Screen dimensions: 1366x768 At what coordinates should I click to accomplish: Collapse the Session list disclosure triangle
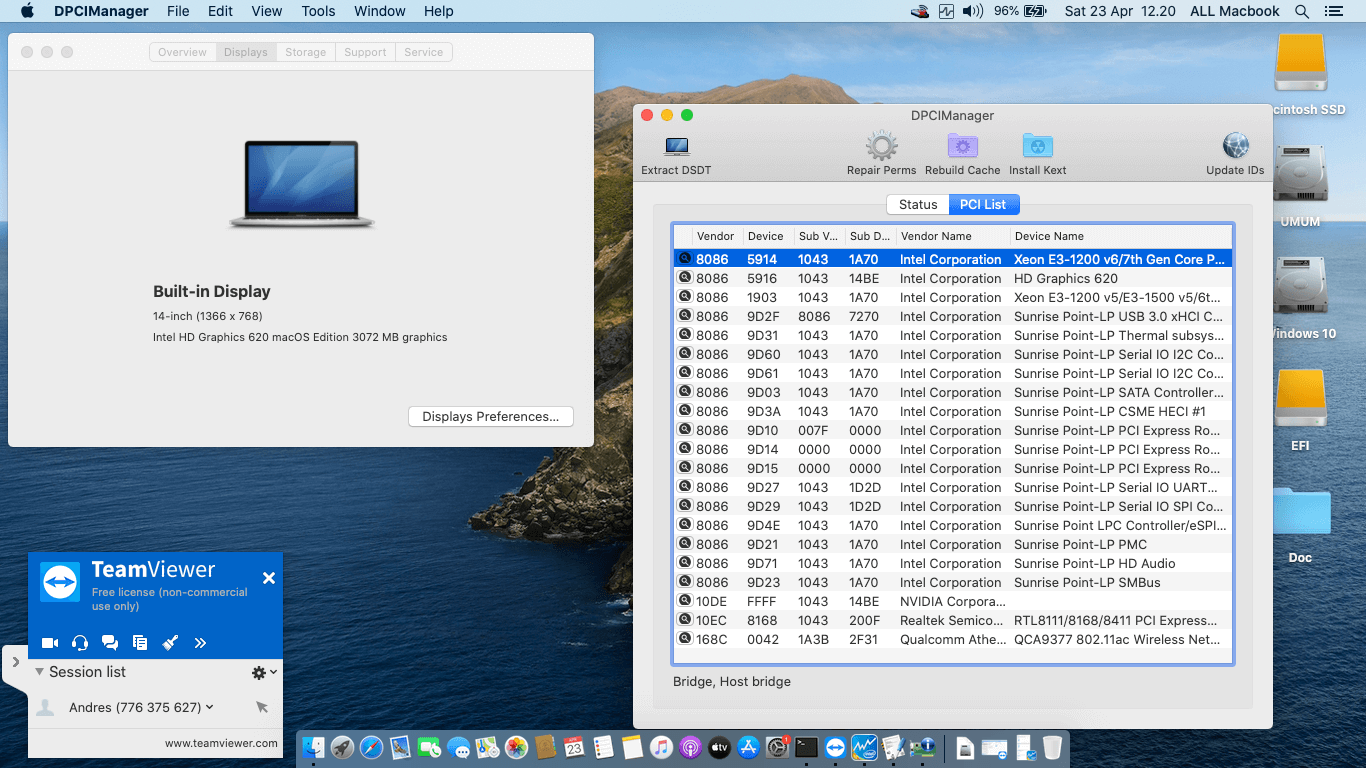pos(39,672)
